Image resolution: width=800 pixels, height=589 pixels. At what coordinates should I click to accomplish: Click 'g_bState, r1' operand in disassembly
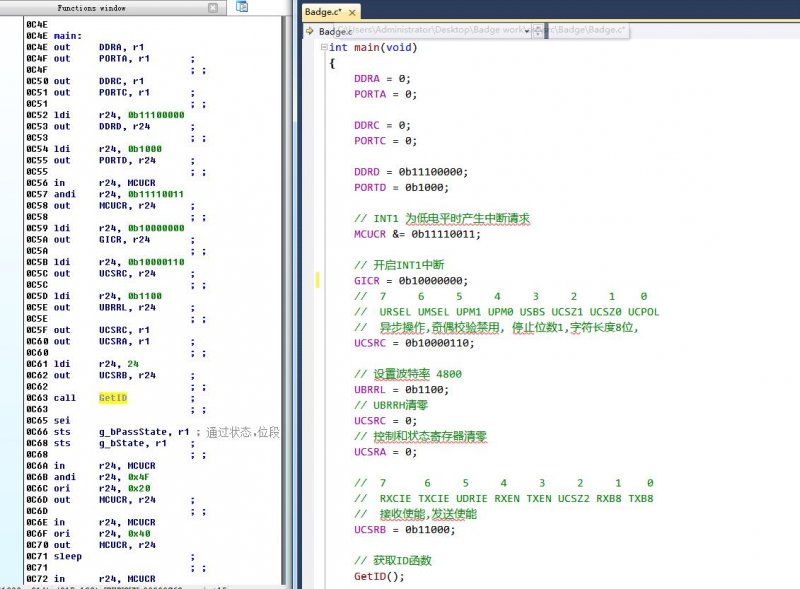pyautogui.click(x=133, y=443)
